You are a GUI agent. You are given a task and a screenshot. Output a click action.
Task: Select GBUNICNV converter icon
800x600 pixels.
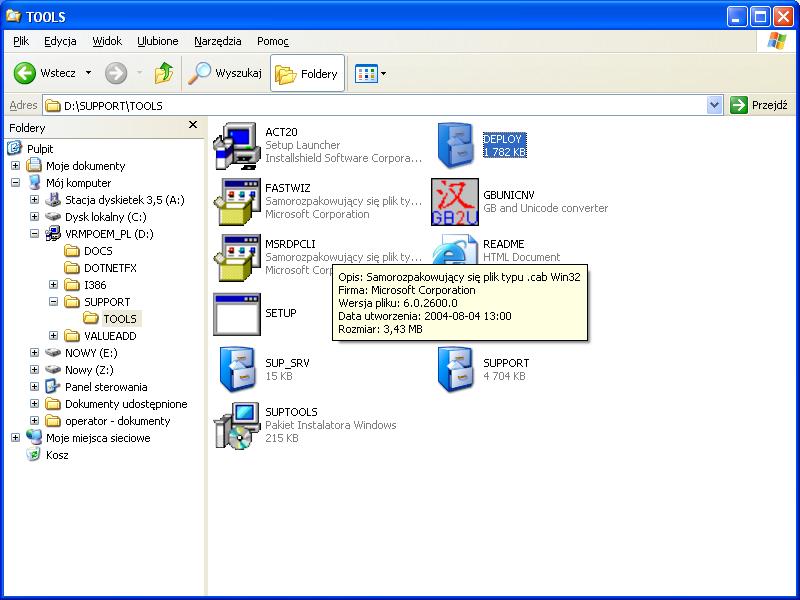pos(455,202)
